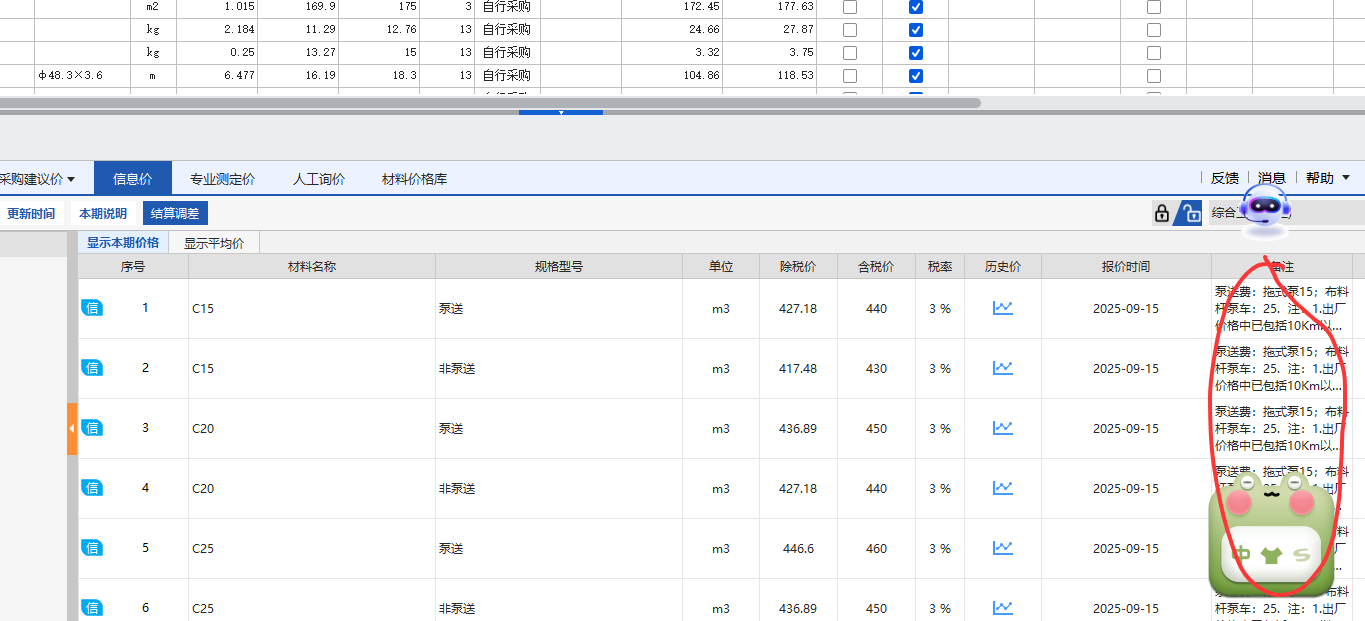Click the 报价时间 column header

[x=1126, y=266]
